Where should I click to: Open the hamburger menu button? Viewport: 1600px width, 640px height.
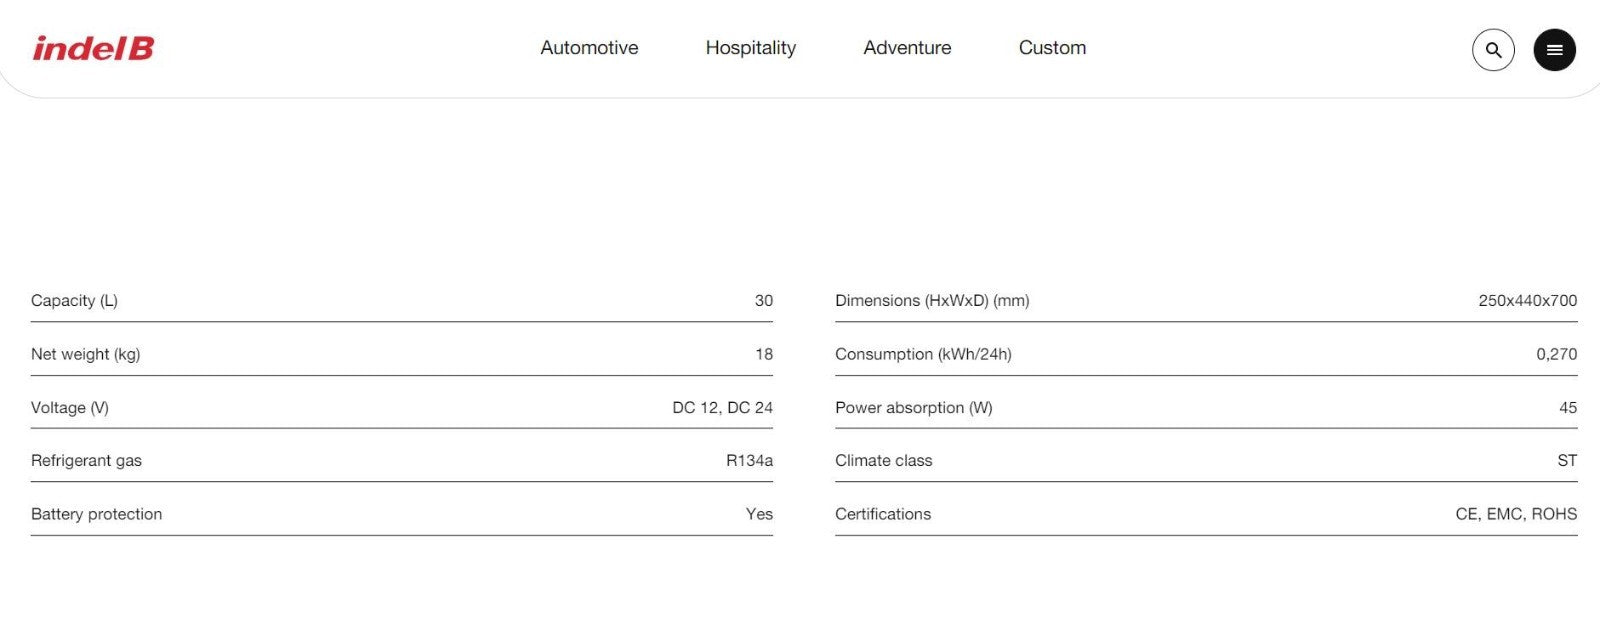click(x=1554, y=50)
